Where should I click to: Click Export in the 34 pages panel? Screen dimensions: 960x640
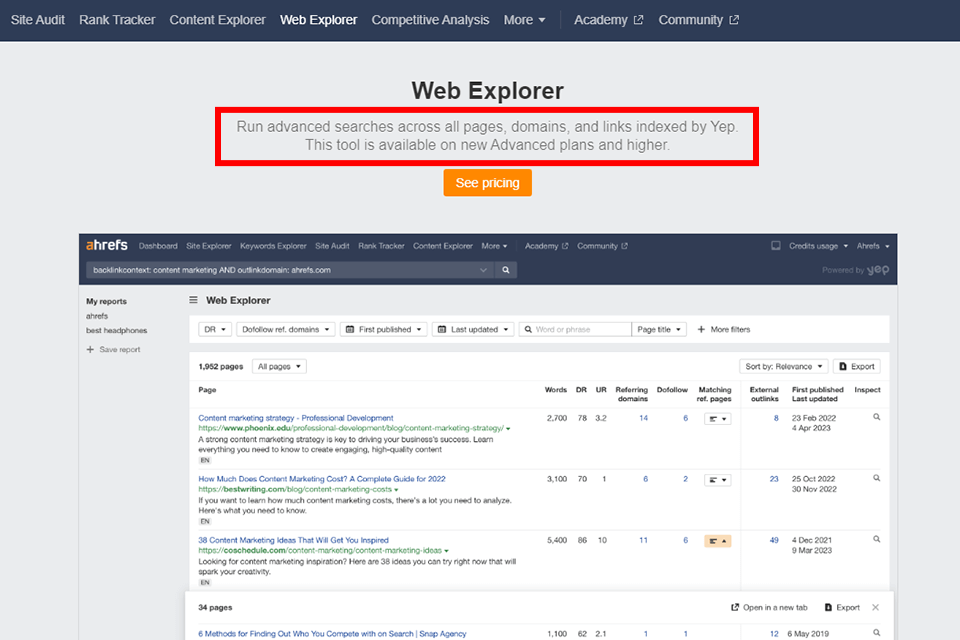click(x=842, y=608)
